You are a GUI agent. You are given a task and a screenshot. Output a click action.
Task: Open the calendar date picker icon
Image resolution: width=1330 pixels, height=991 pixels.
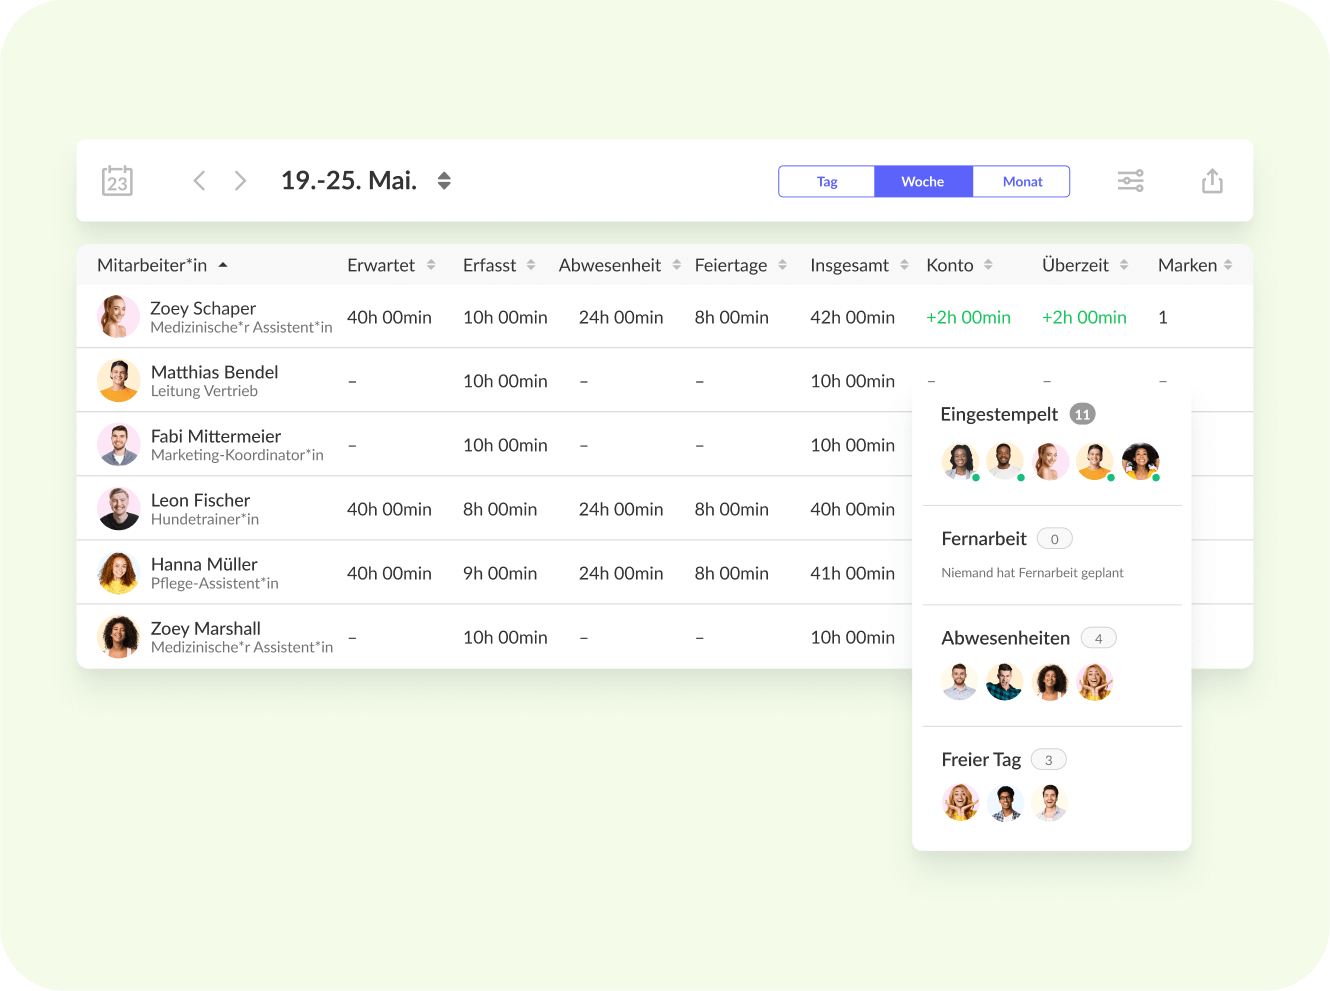117,180
